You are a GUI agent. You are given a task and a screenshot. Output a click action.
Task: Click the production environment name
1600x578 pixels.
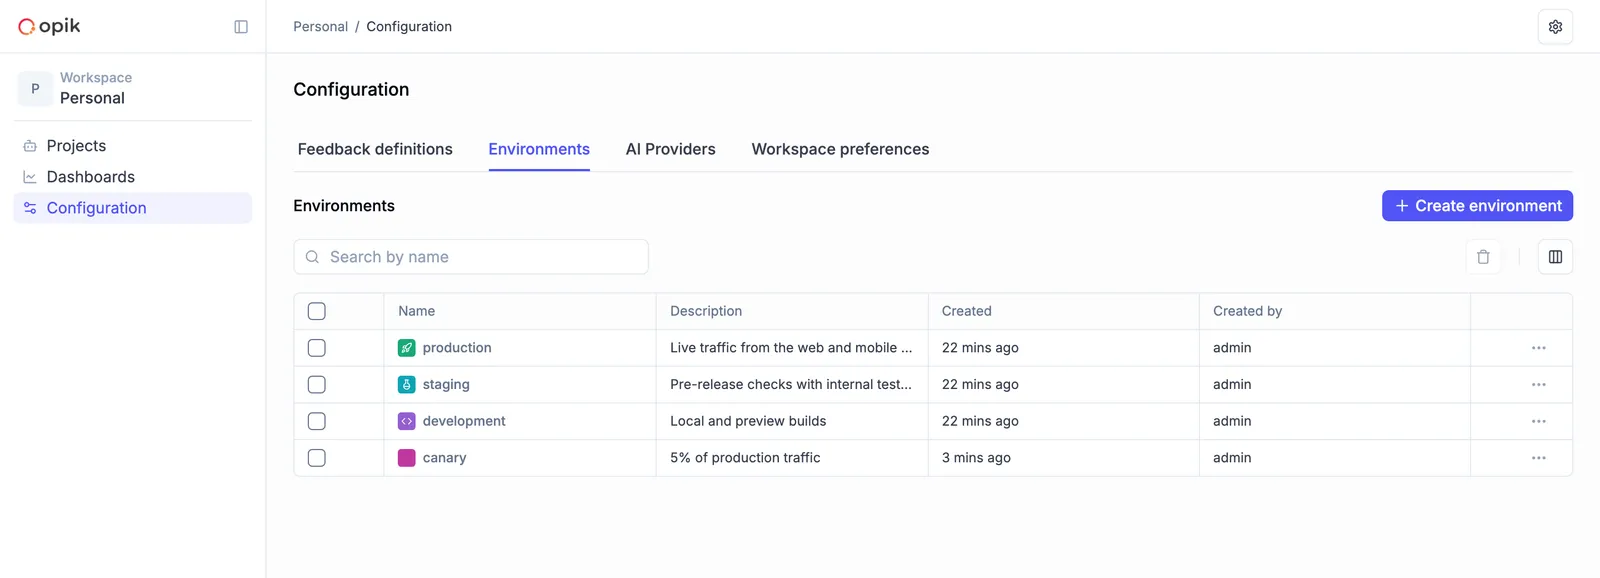(457, 348)
